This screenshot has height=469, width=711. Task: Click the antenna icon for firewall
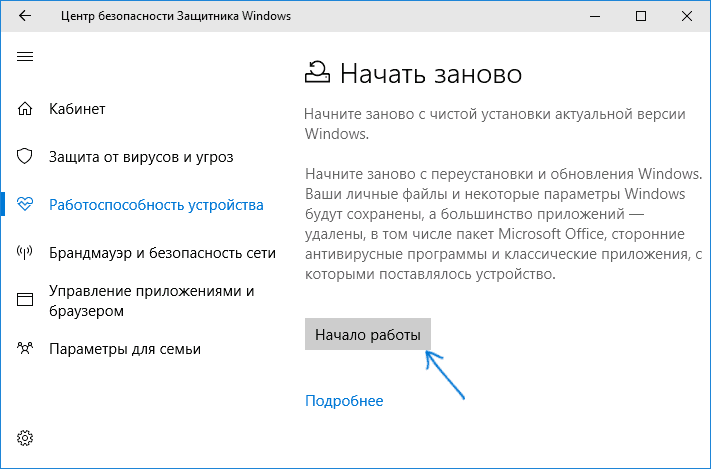25,252
